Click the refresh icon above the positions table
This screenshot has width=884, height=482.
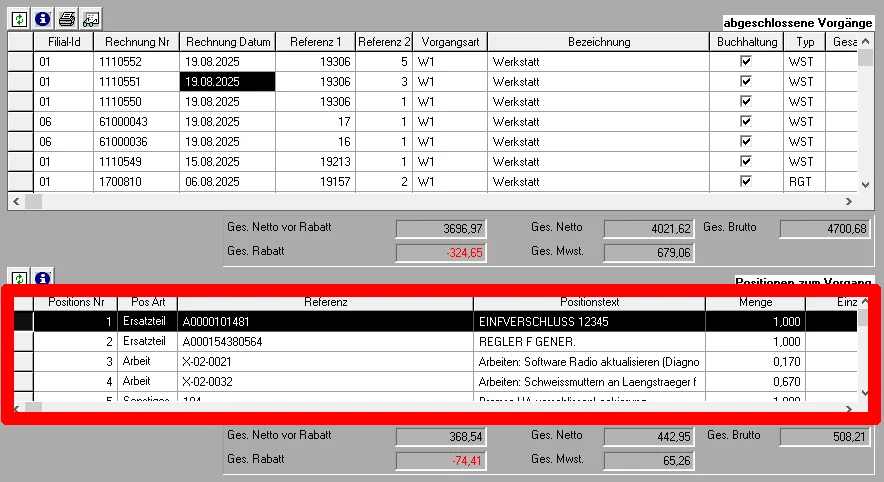pos(19,277)
